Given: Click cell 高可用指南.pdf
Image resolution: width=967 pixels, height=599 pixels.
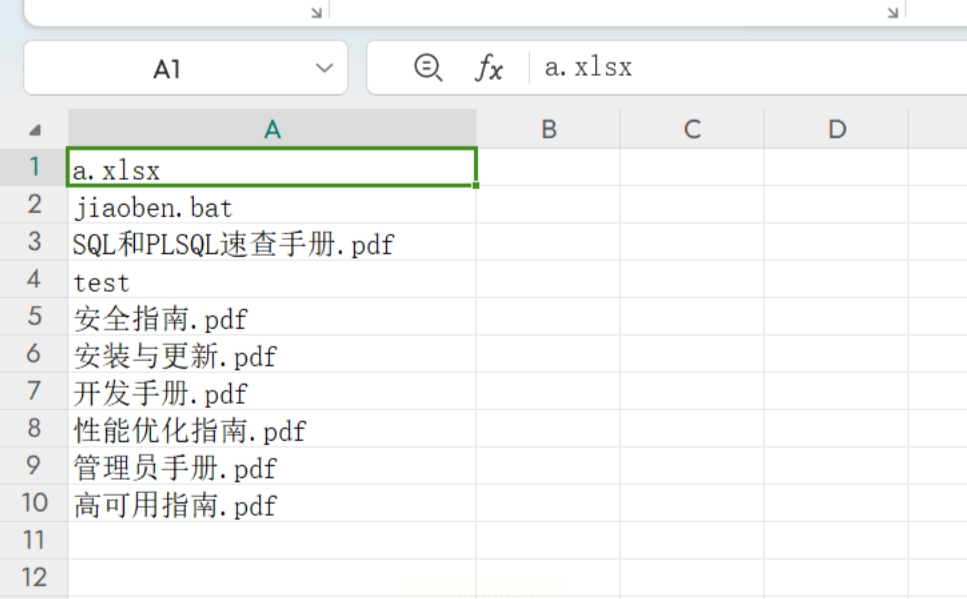Looking at the screenshot, I should pyautogui.click(x=272, y=503).
